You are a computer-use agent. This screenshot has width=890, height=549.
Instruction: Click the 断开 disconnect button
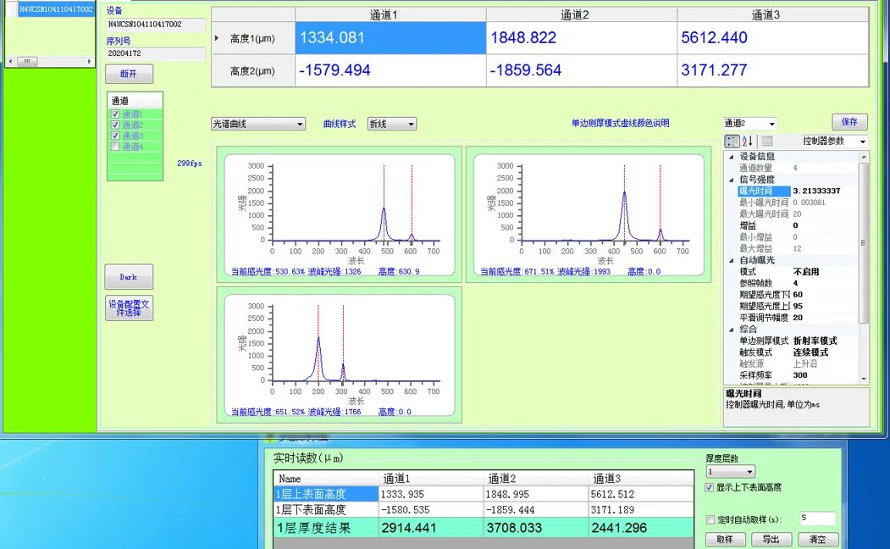[129, 74]
